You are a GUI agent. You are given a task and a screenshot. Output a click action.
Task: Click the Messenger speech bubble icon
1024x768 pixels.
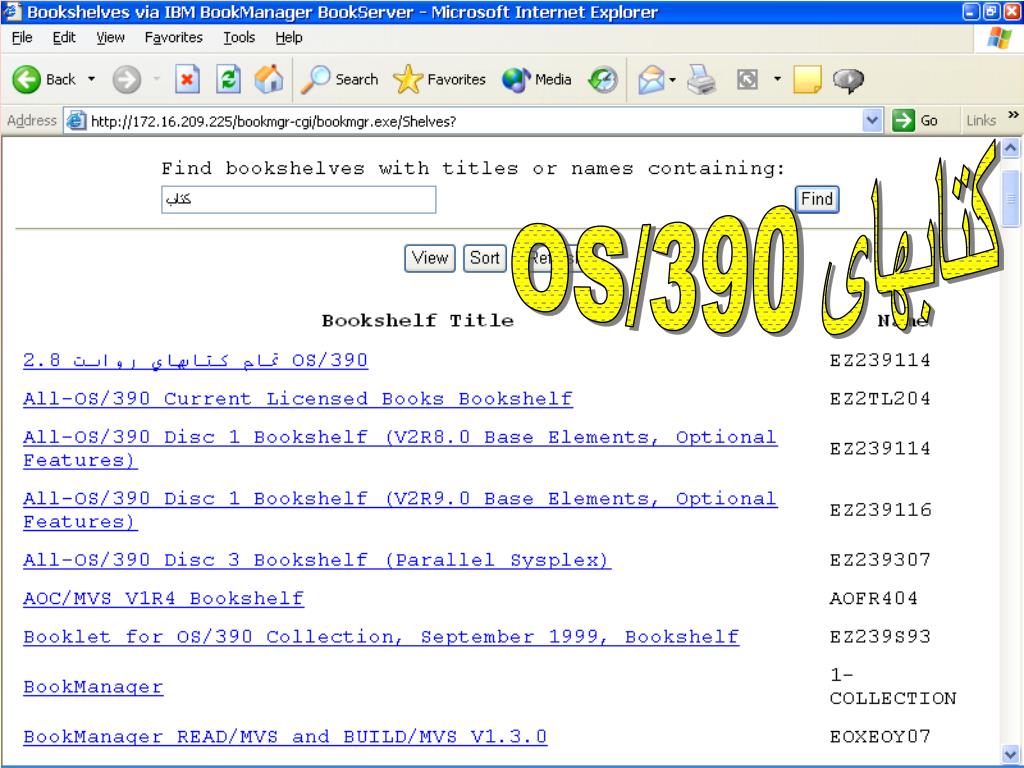tap(848, 80)
